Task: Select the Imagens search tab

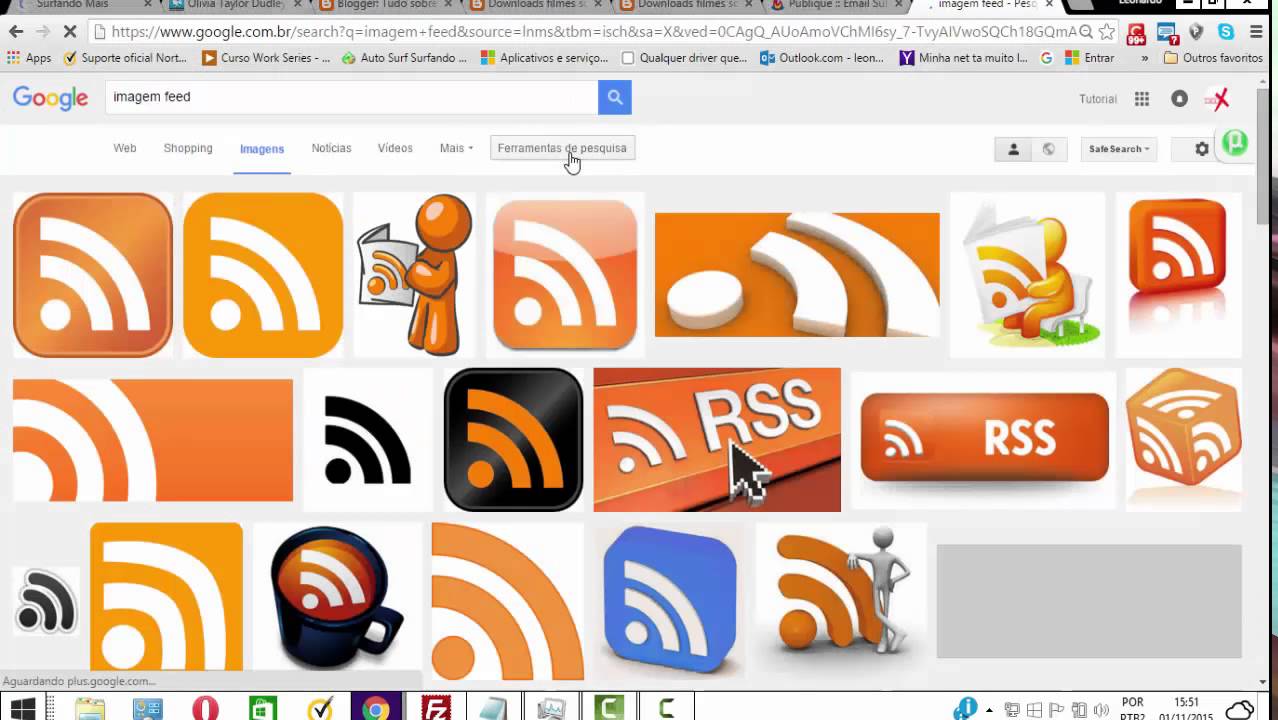Action: (x=262, y=149)
